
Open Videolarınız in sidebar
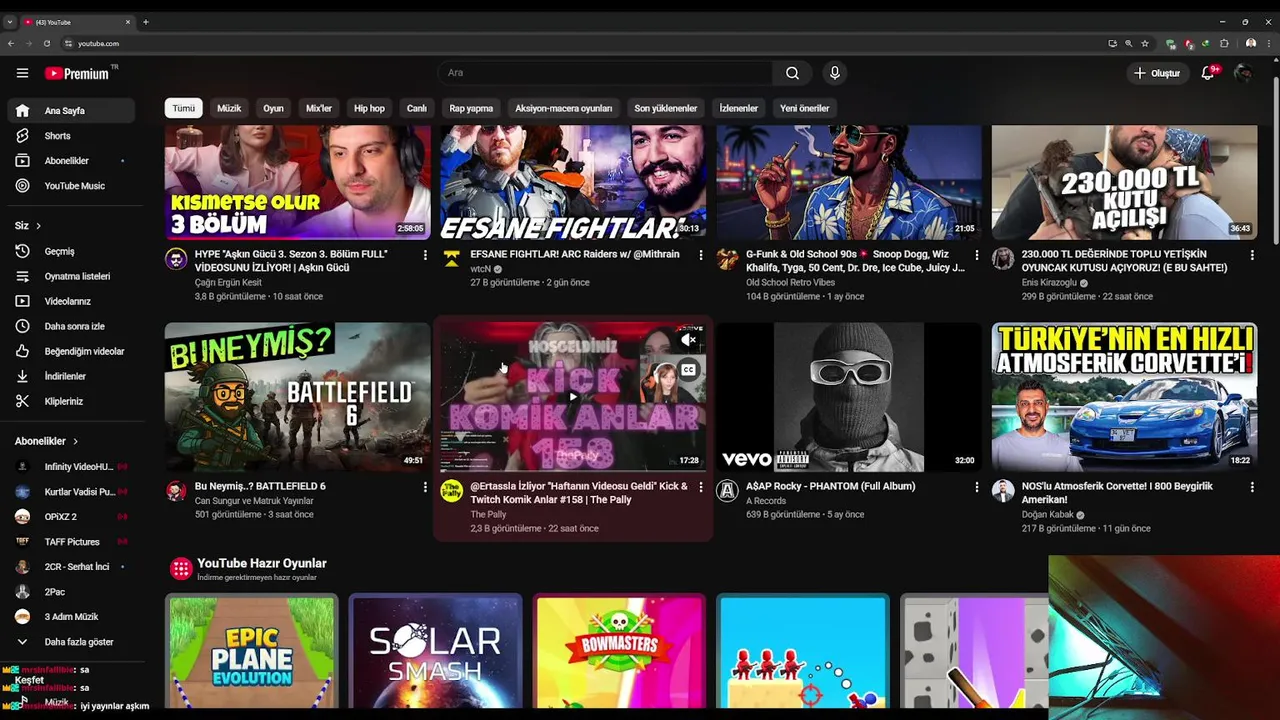pos(70,301)
